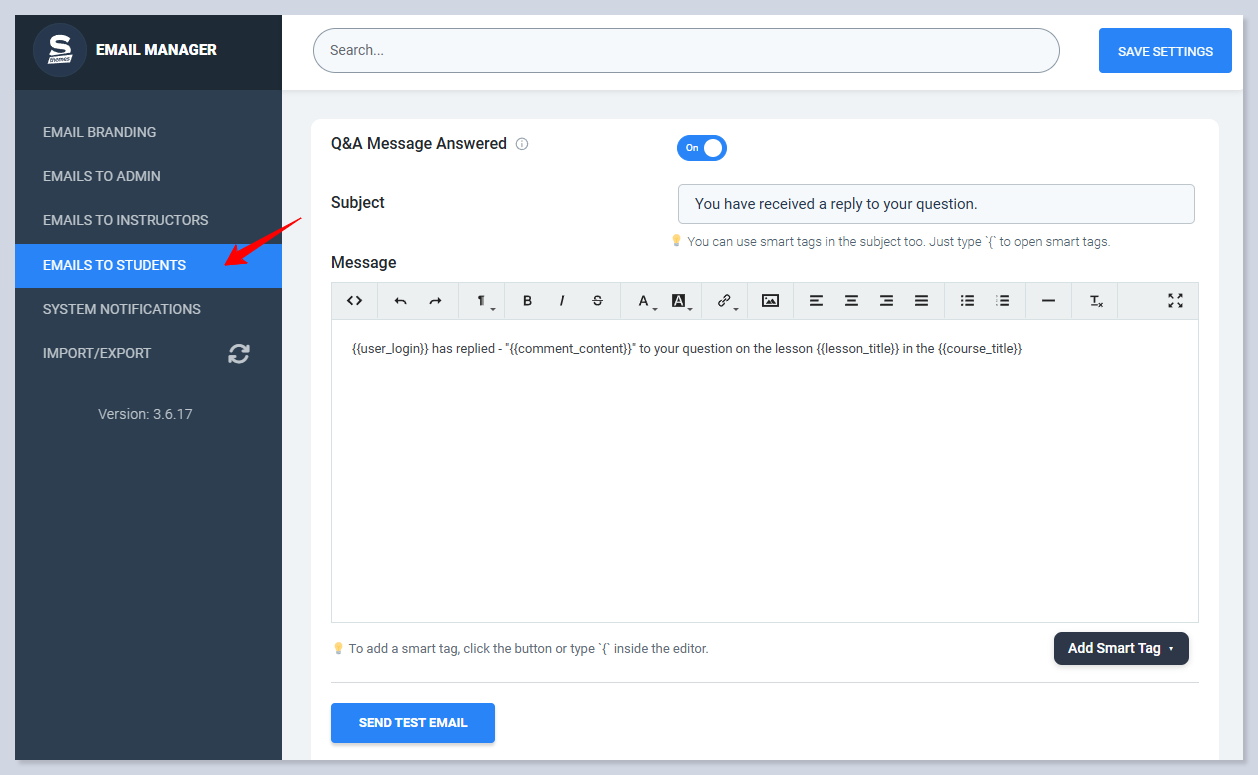This screenshot has width=1258, height=775.
Task: Open the Add Smart Tag dropdown
Action: tap(1121, 648)
